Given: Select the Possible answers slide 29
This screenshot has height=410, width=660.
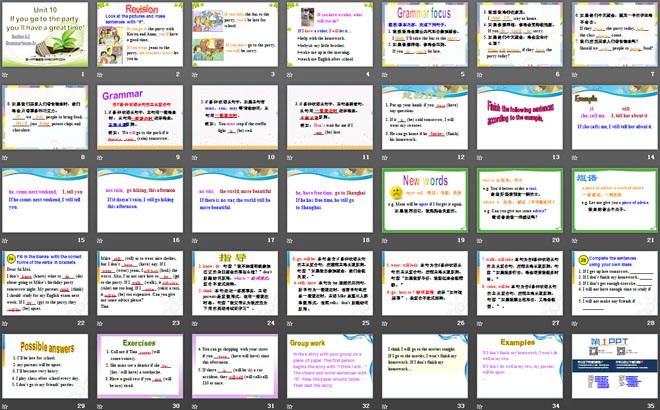Looking at the screenshot, I should point(45,366).
